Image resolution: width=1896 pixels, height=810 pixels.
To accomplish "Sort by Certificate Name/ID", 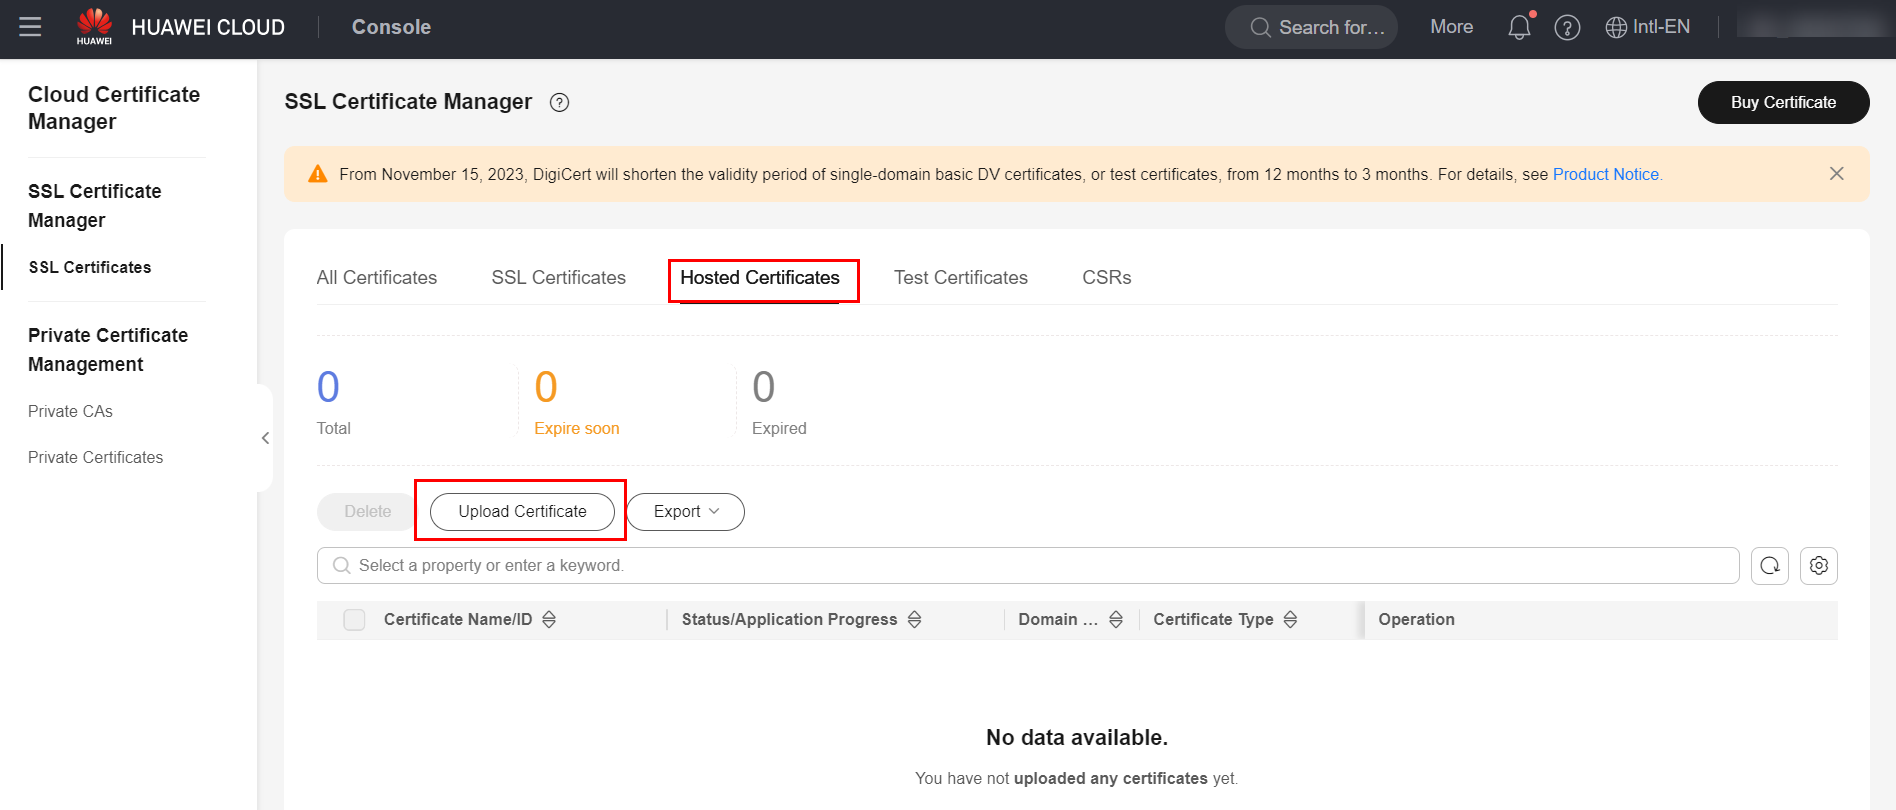I will pyautogui.click(x=549, y=620).
